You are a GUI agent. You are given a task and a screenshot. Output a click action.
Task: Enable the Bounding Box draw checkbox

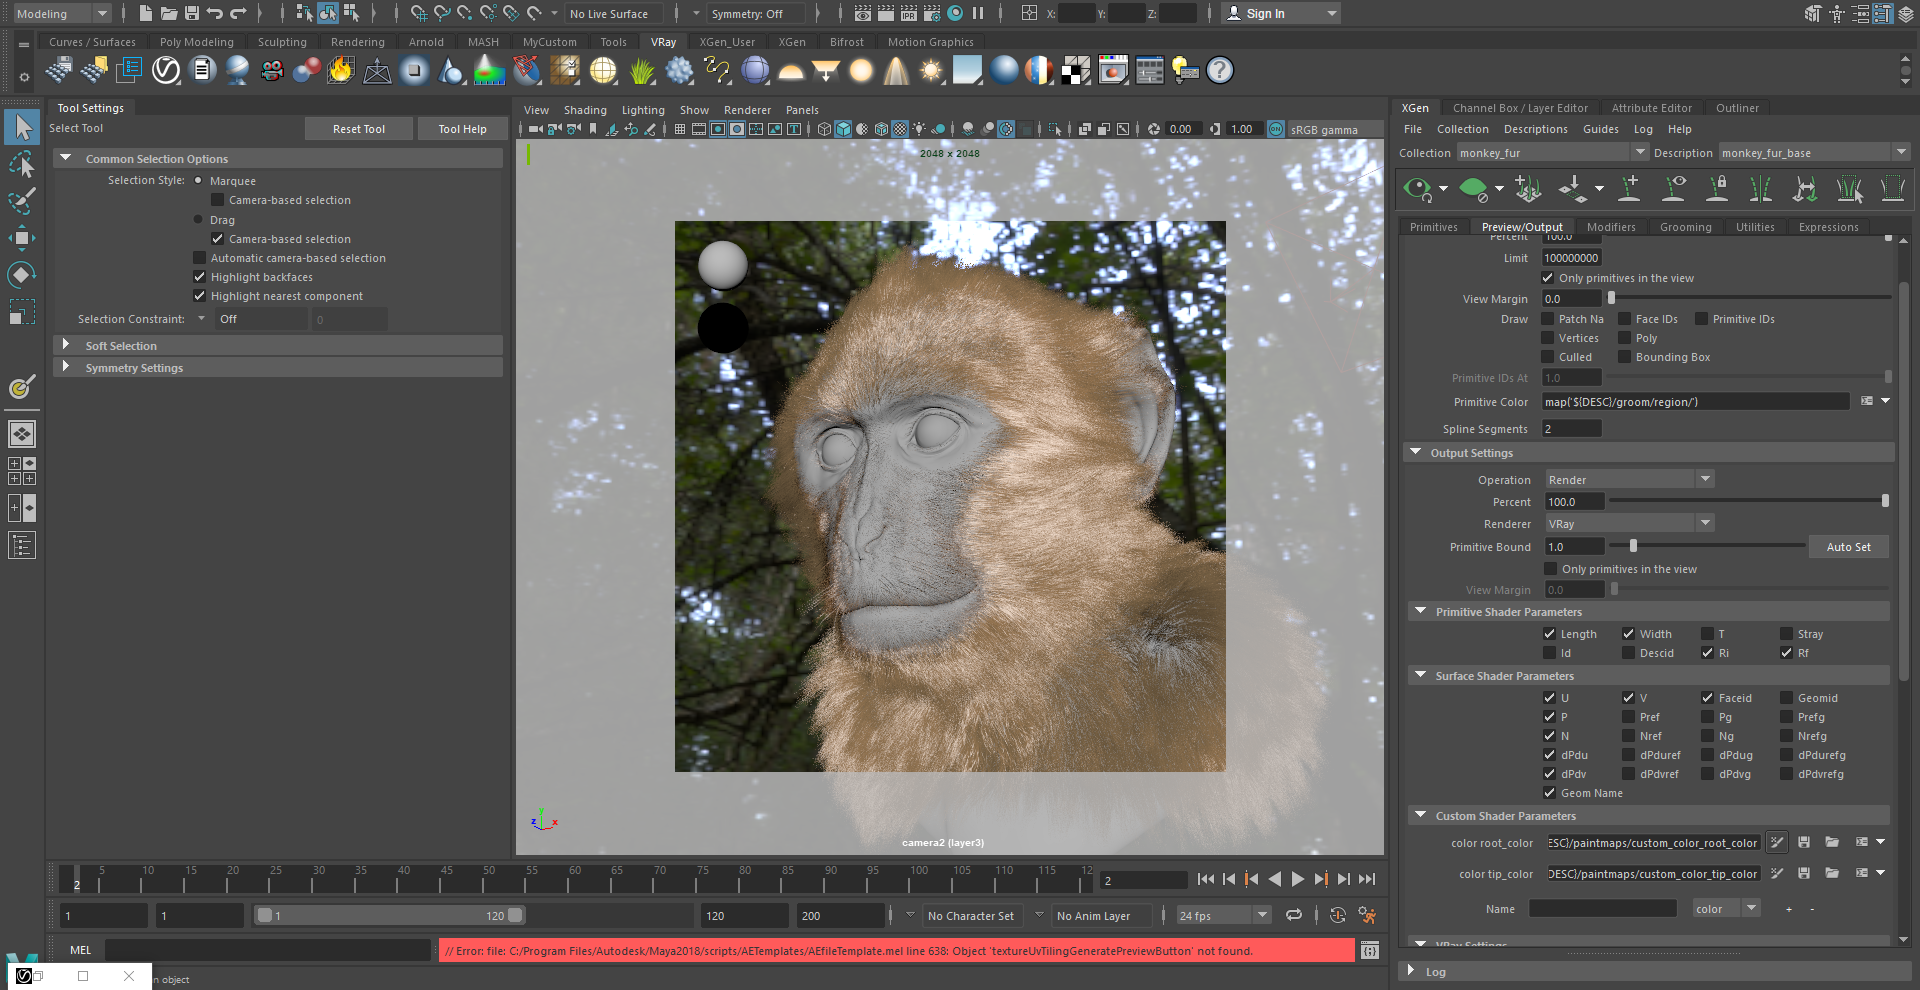(1625, 357)
